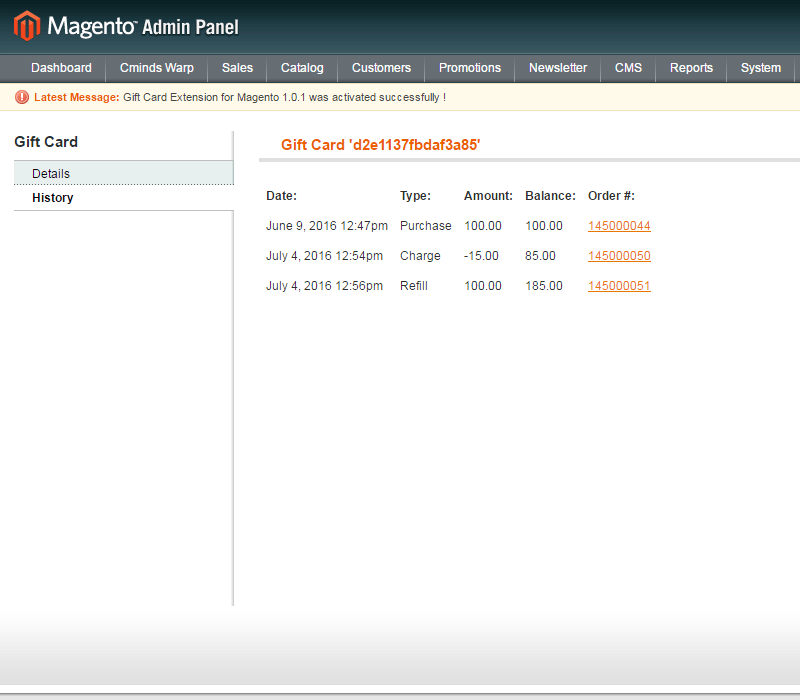
Task: Select the History tab
Action: point(53,198)
